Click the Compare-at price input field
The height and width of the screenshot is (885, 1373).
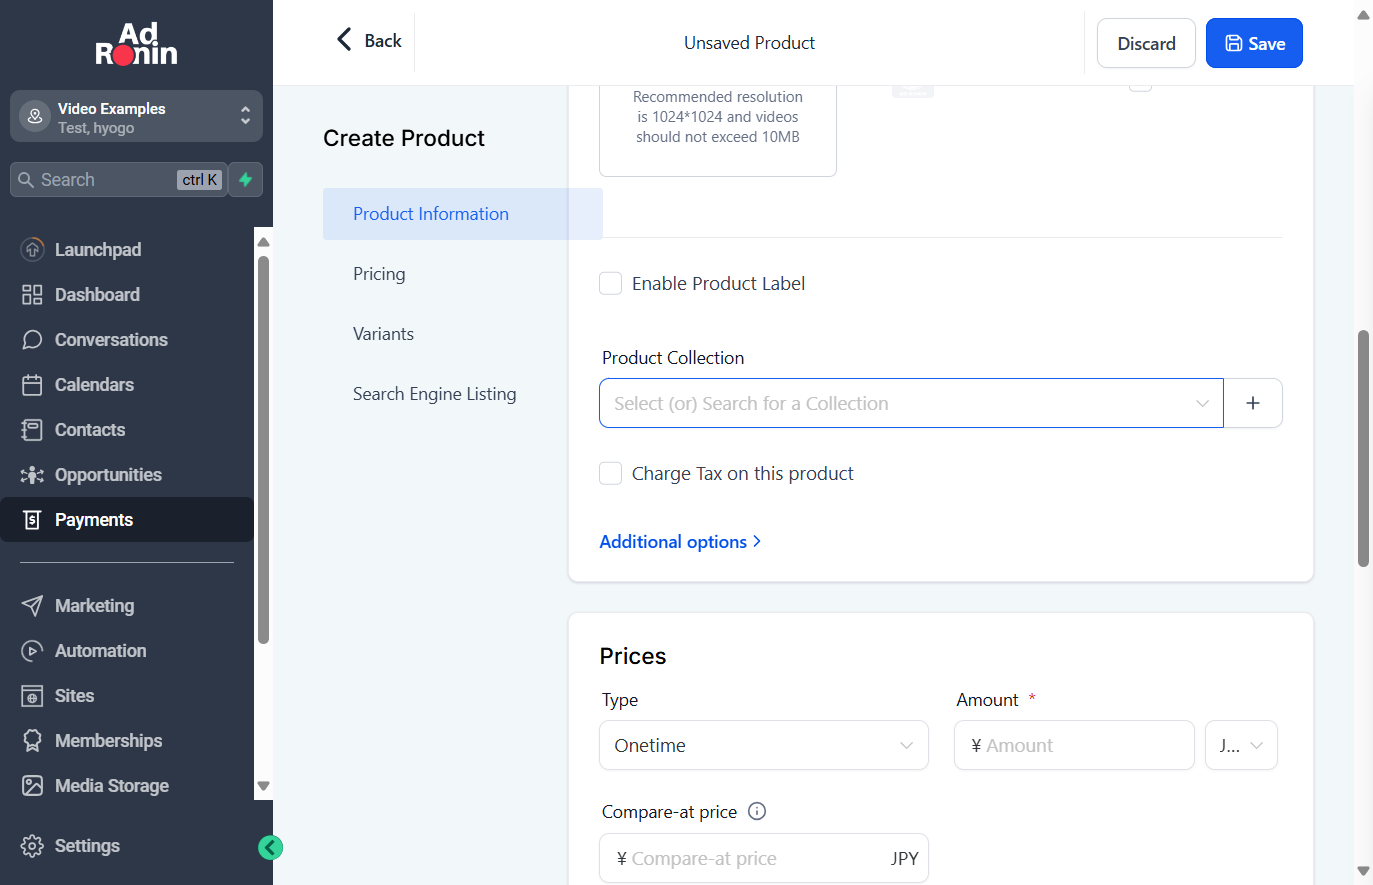pos(763,858)
